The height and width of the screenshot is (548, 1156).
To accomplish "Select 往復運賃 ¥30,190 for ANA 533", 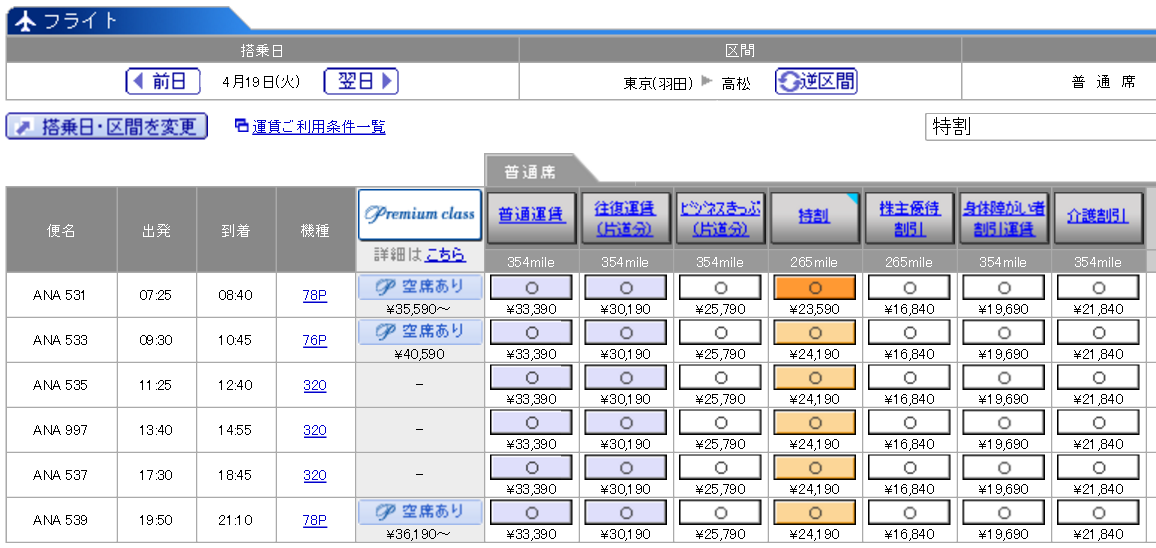I will coord(626,333).
